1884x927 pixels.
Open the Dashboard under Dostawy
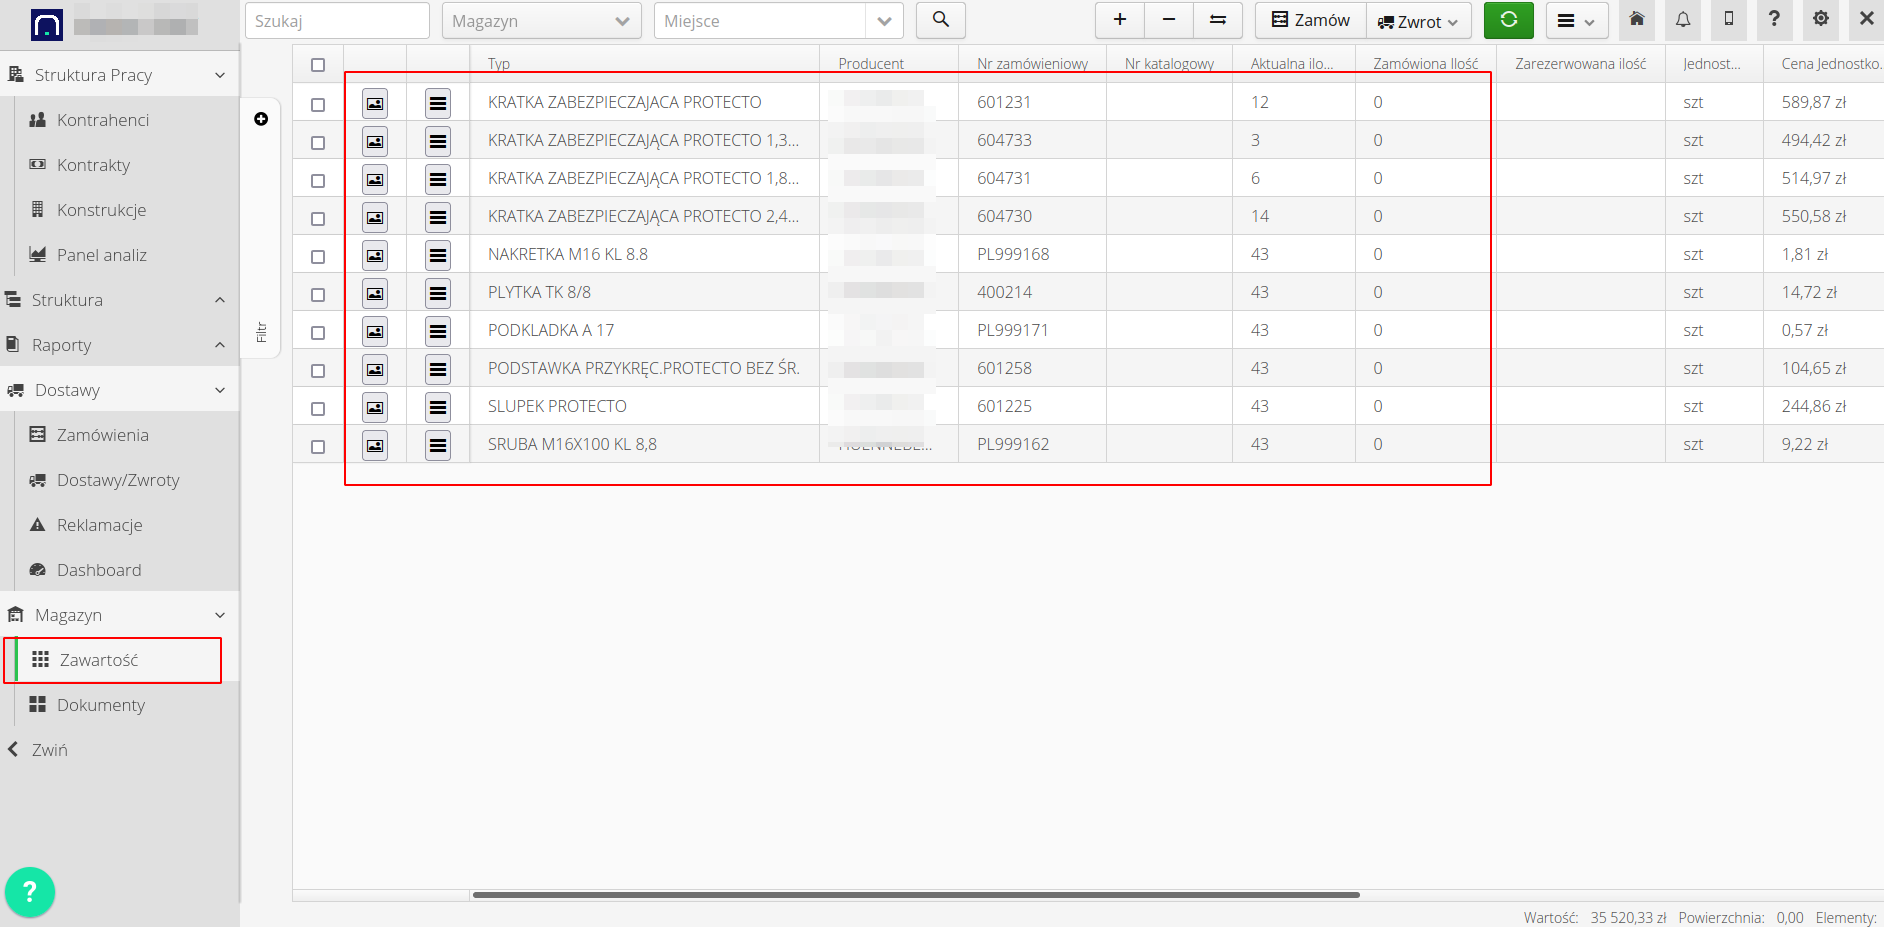coord(98,569)
